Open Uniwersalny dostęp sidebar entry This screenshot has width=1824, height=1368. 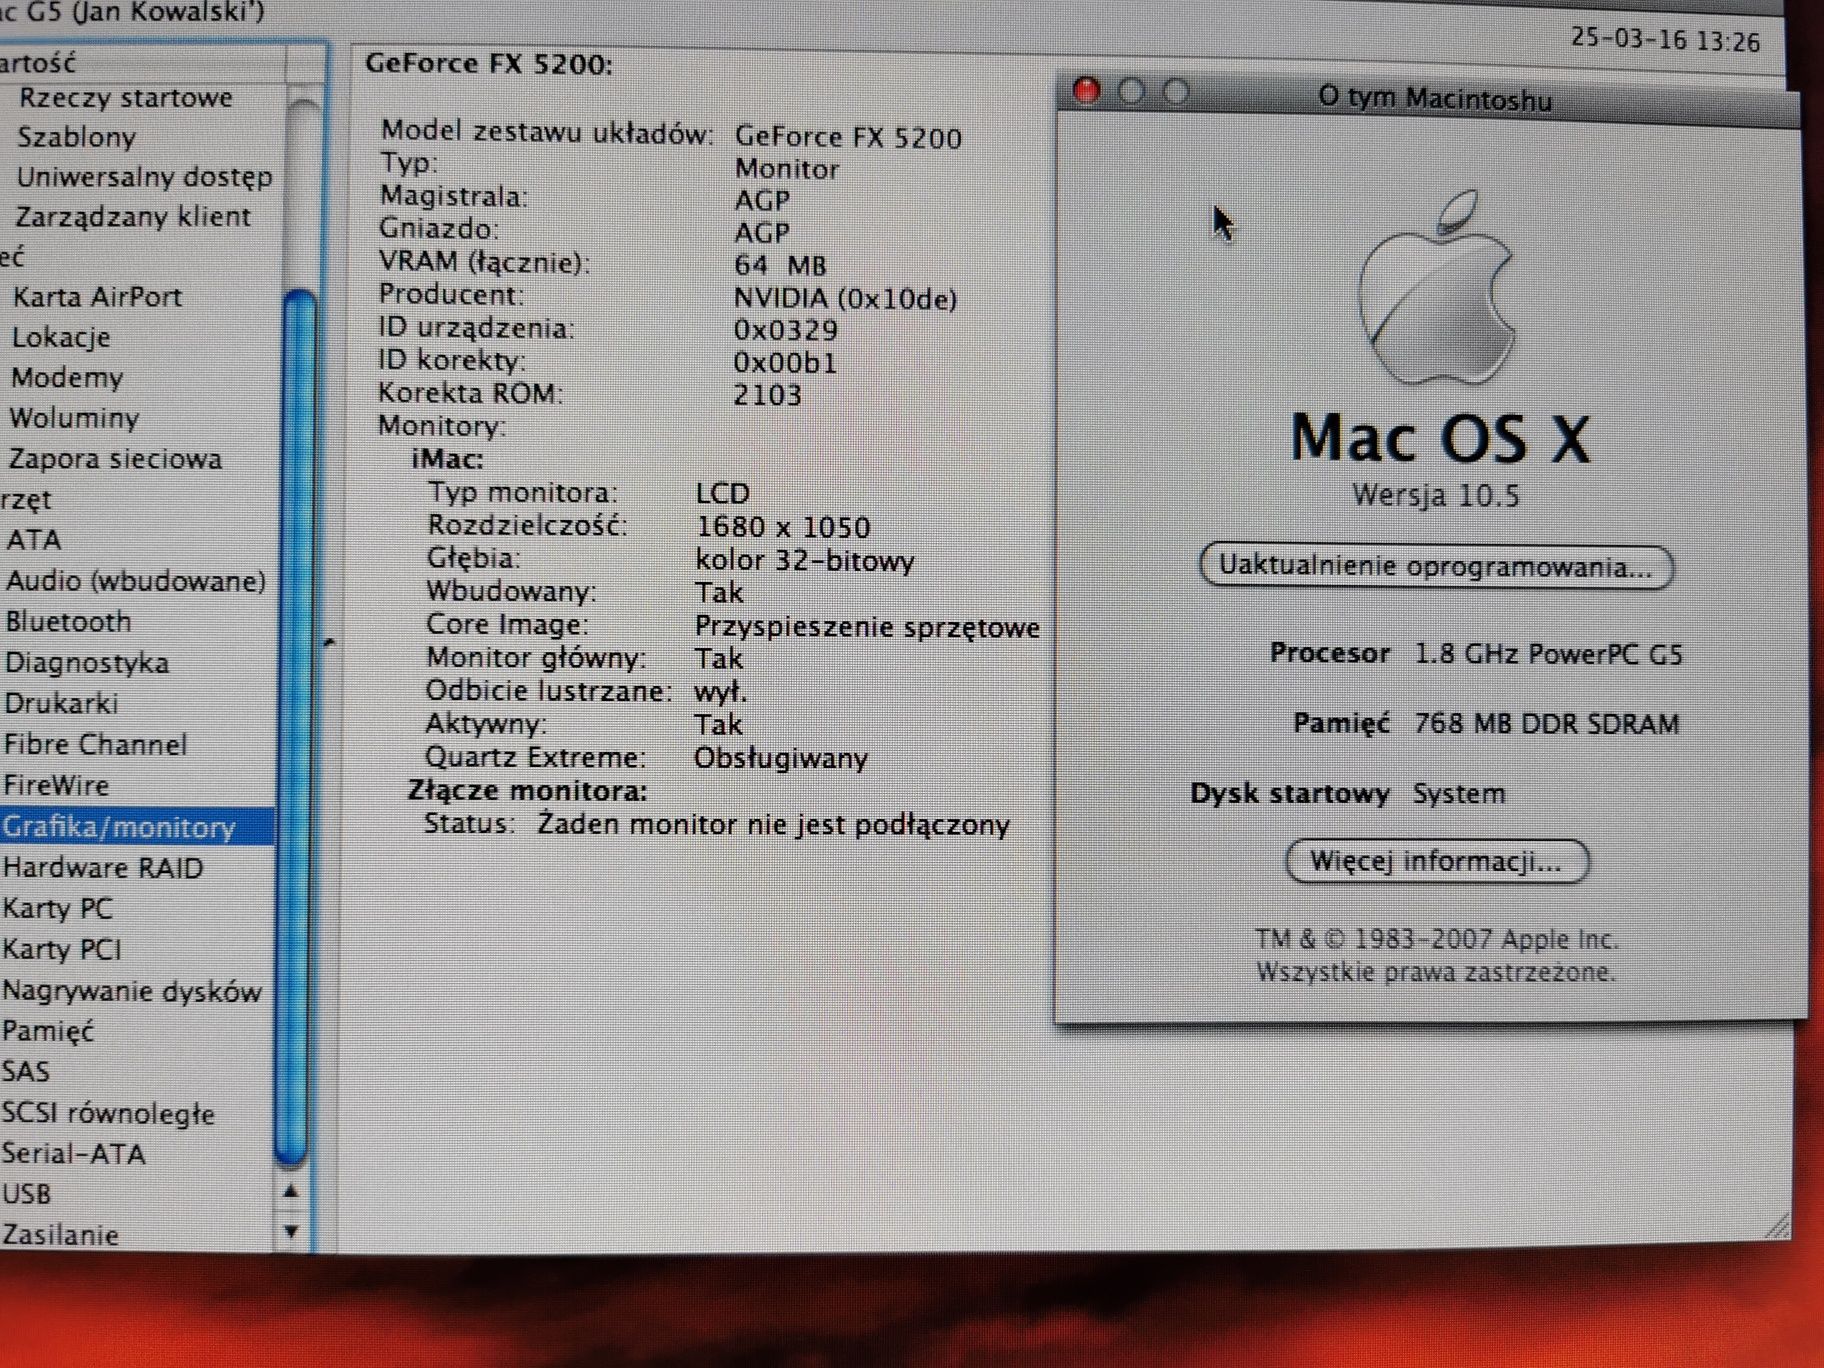[144, 177]
